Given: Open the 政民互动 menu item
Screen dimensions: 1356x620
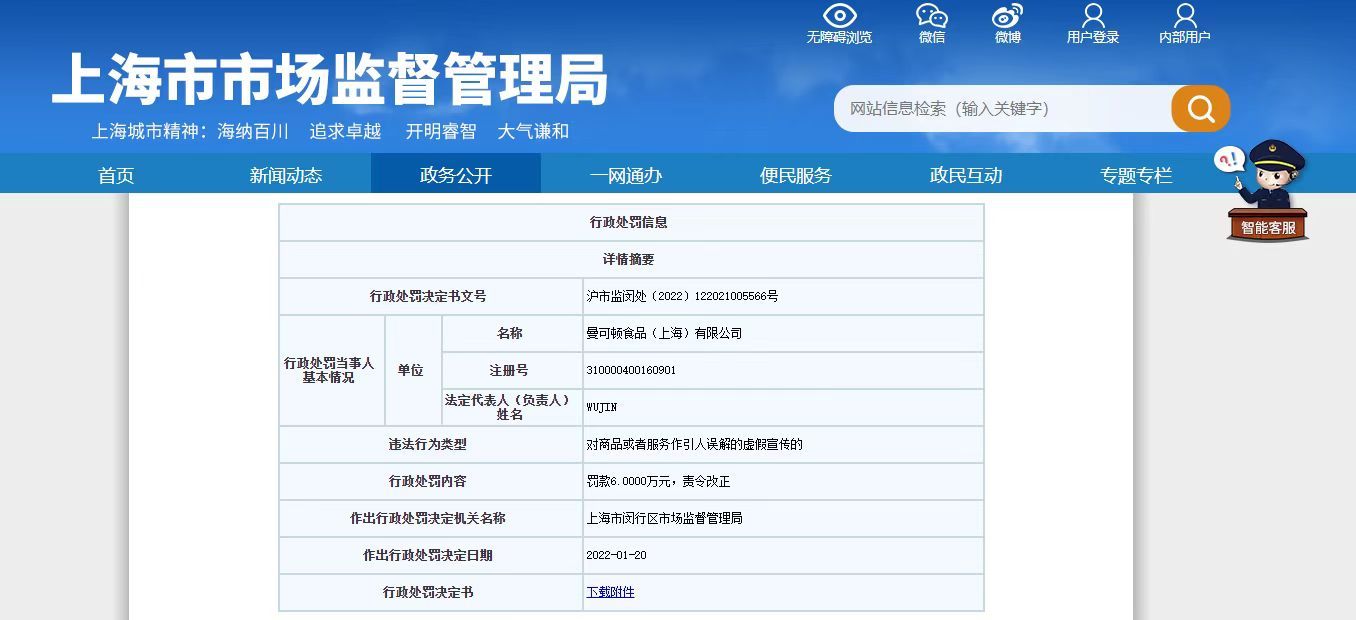Looking at the screenshot, I should (x=966, y=175).
